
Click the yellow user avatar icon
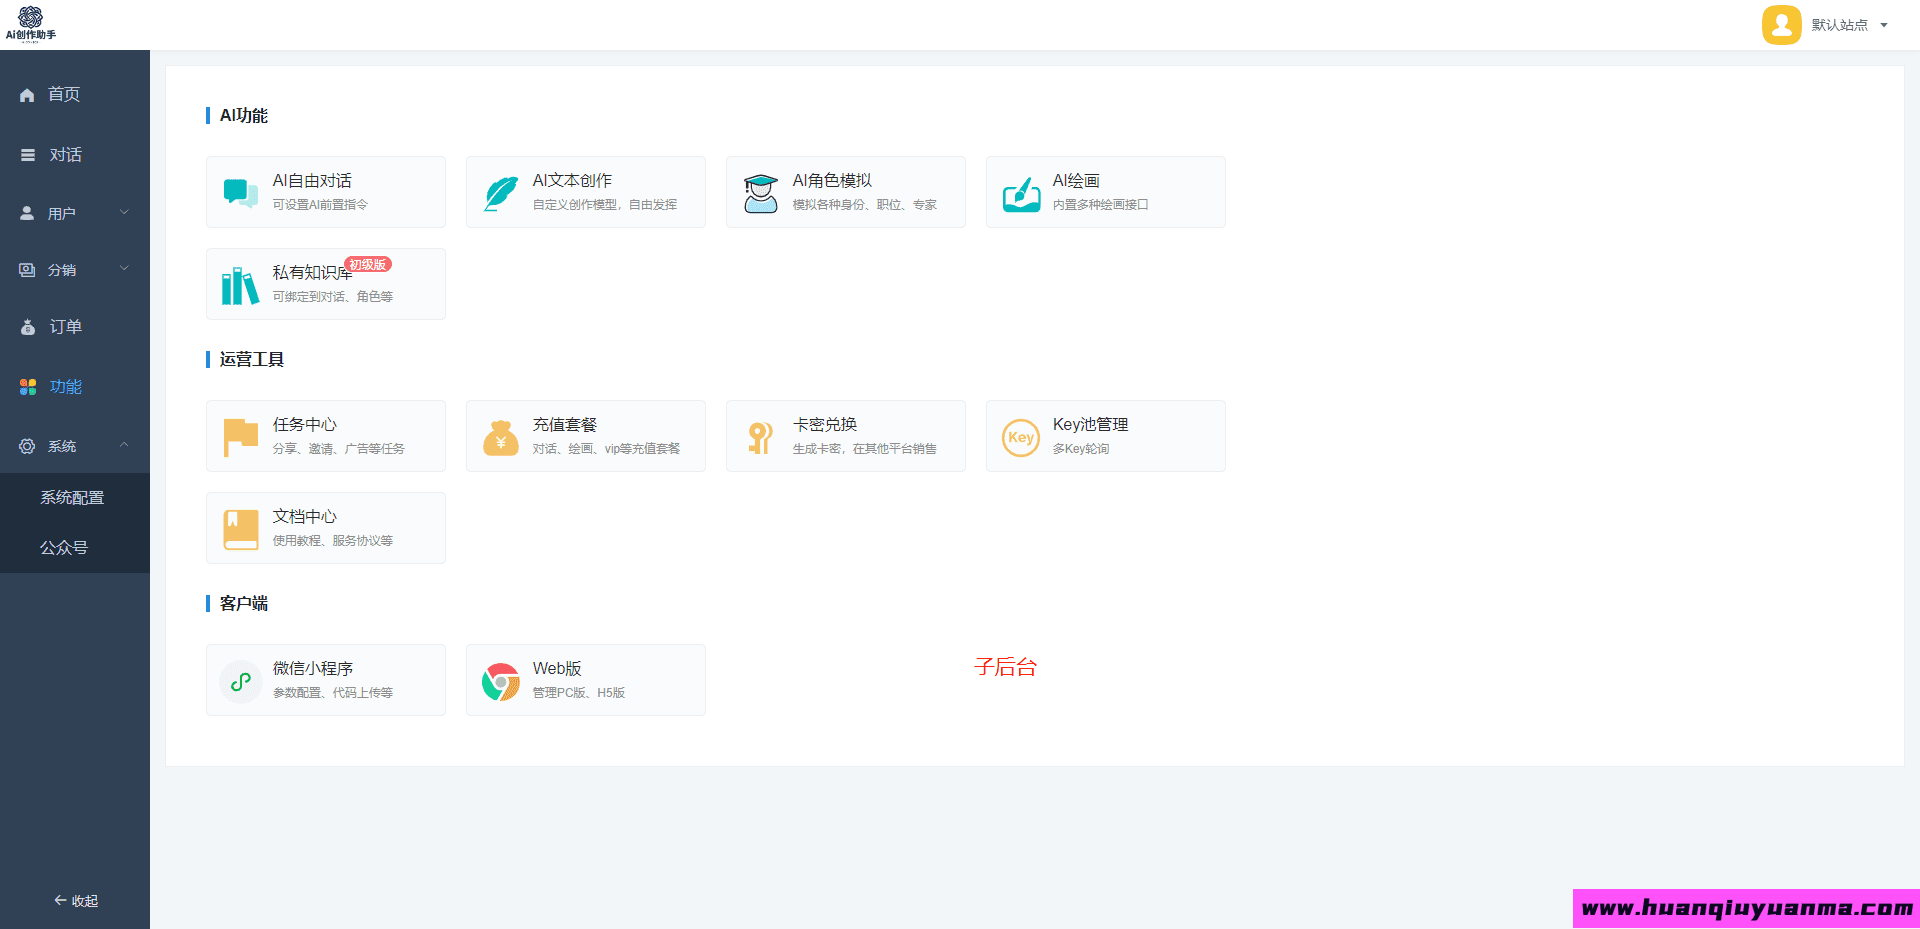tap(1781, 25)
